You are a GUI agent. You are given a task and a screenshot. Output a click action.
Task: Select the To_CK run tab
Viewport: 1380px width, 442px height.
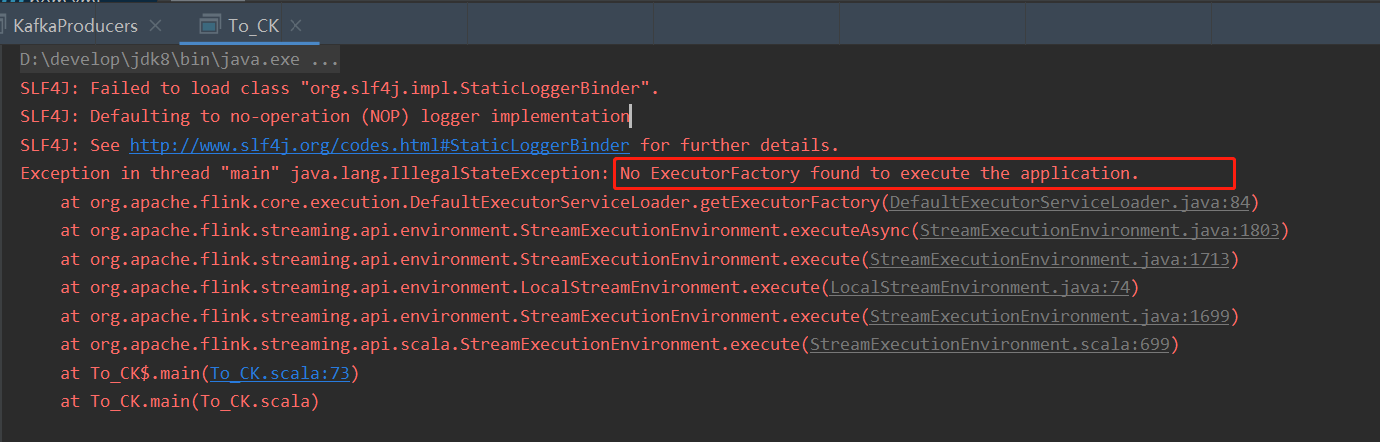click(253, 25)
